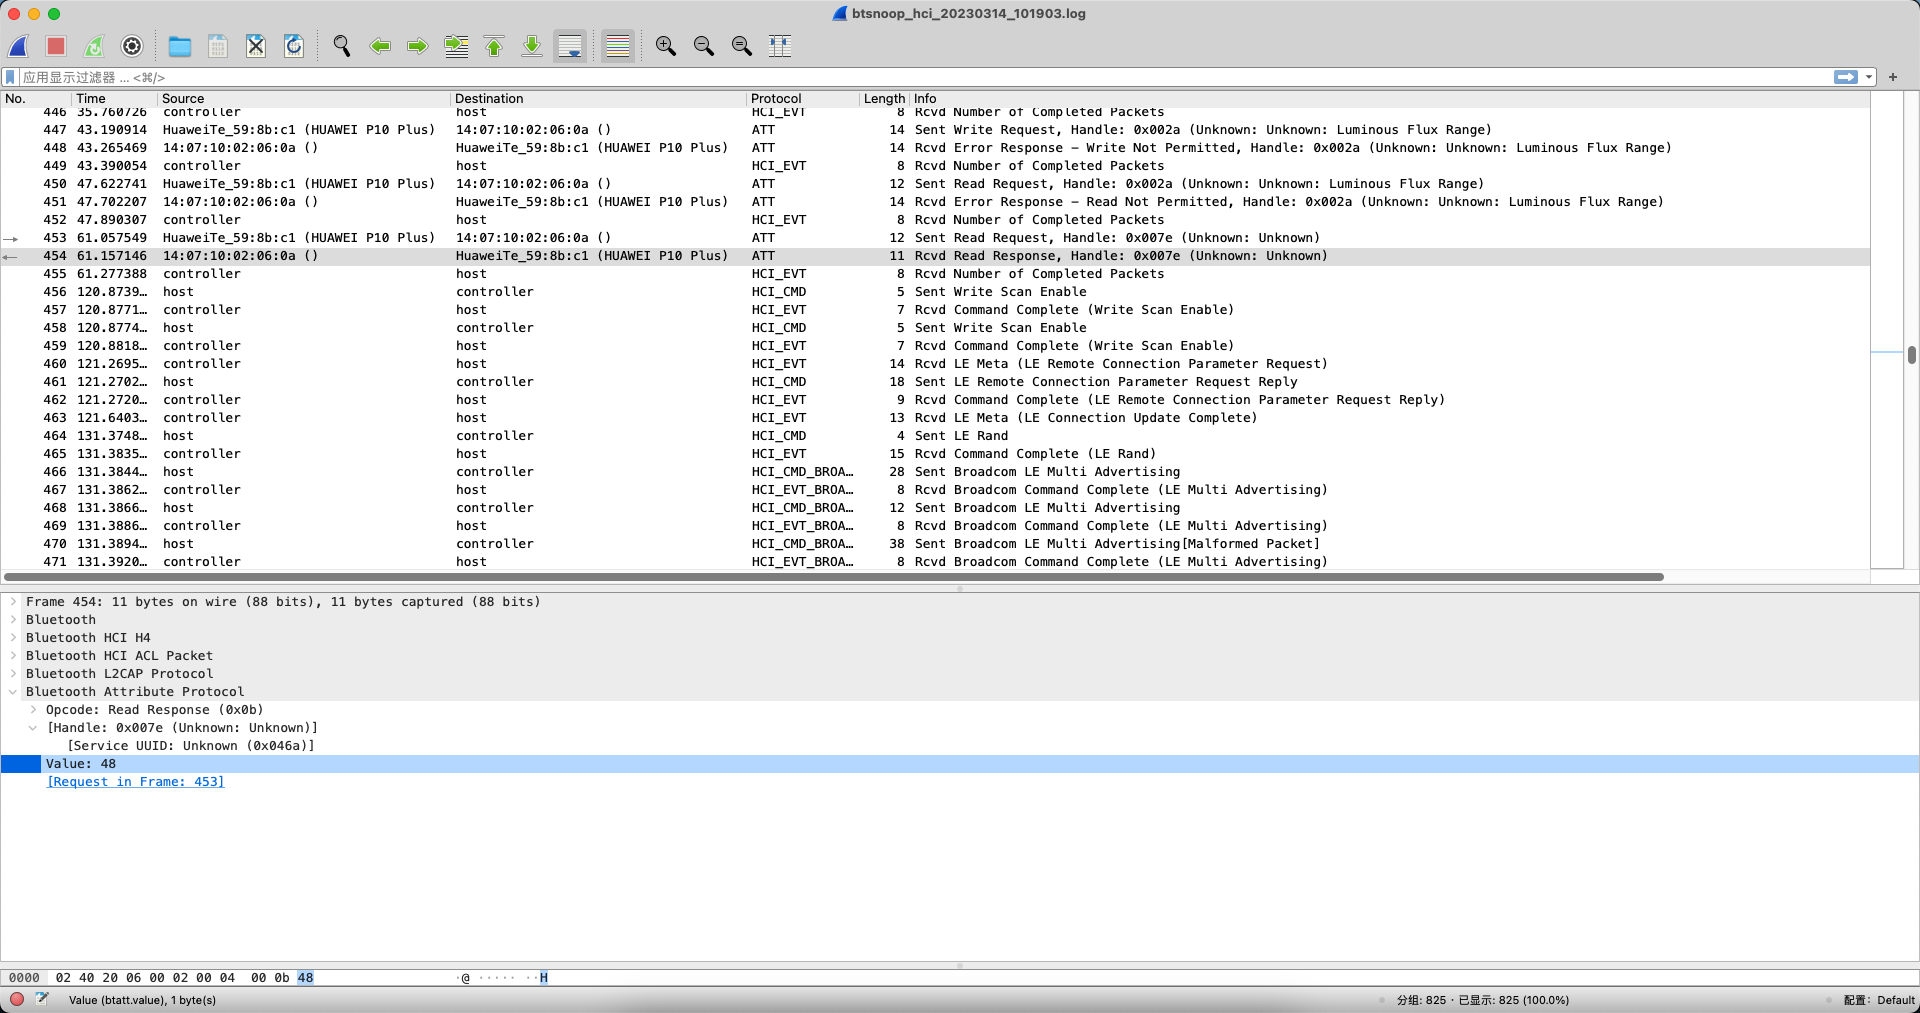Open the Default profile selector in status bar

(1880, 1000)
